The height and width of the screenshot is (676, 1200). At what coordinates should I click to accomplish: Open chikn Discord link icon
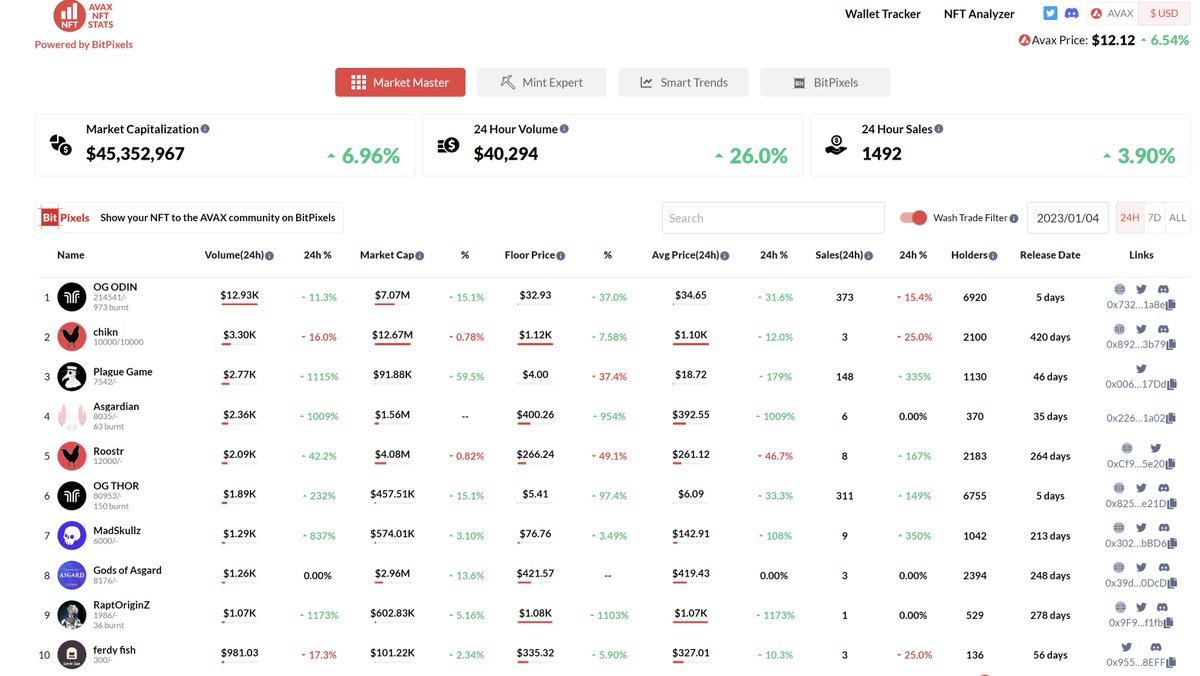pos(1163,329)
